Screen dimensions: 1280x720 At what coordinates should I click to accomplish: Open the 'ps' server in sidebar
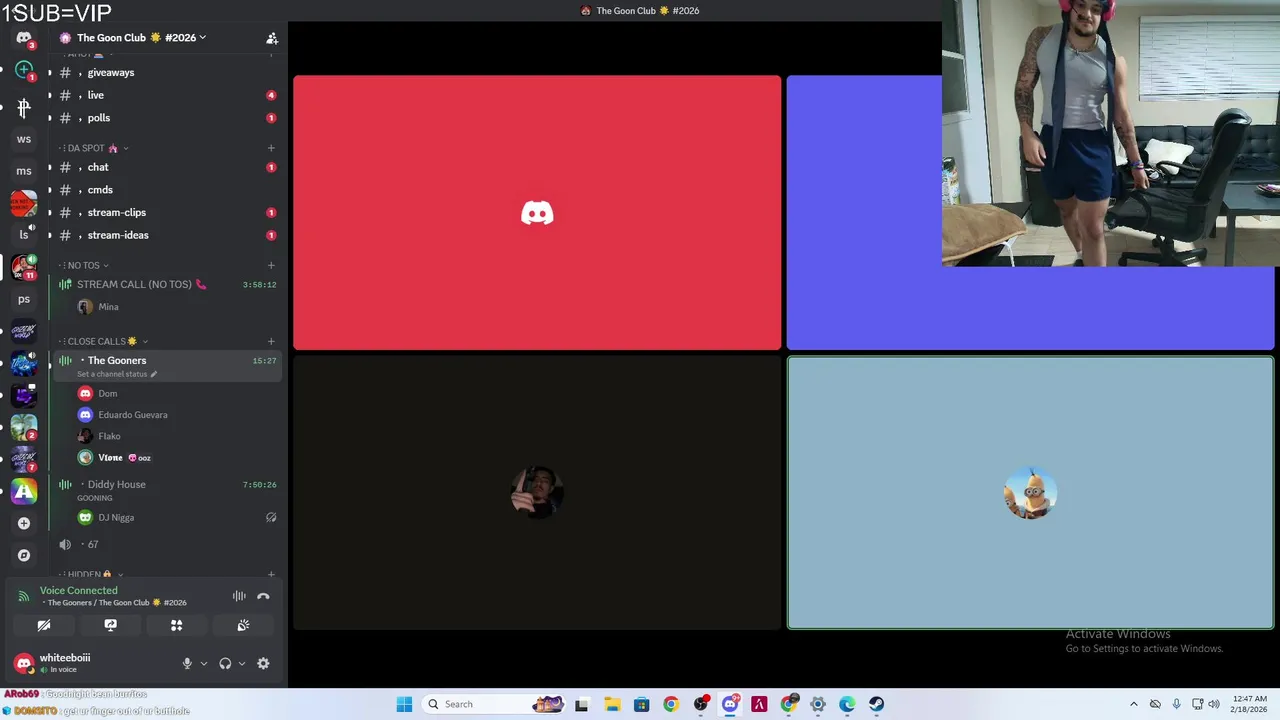coord(24,299)
